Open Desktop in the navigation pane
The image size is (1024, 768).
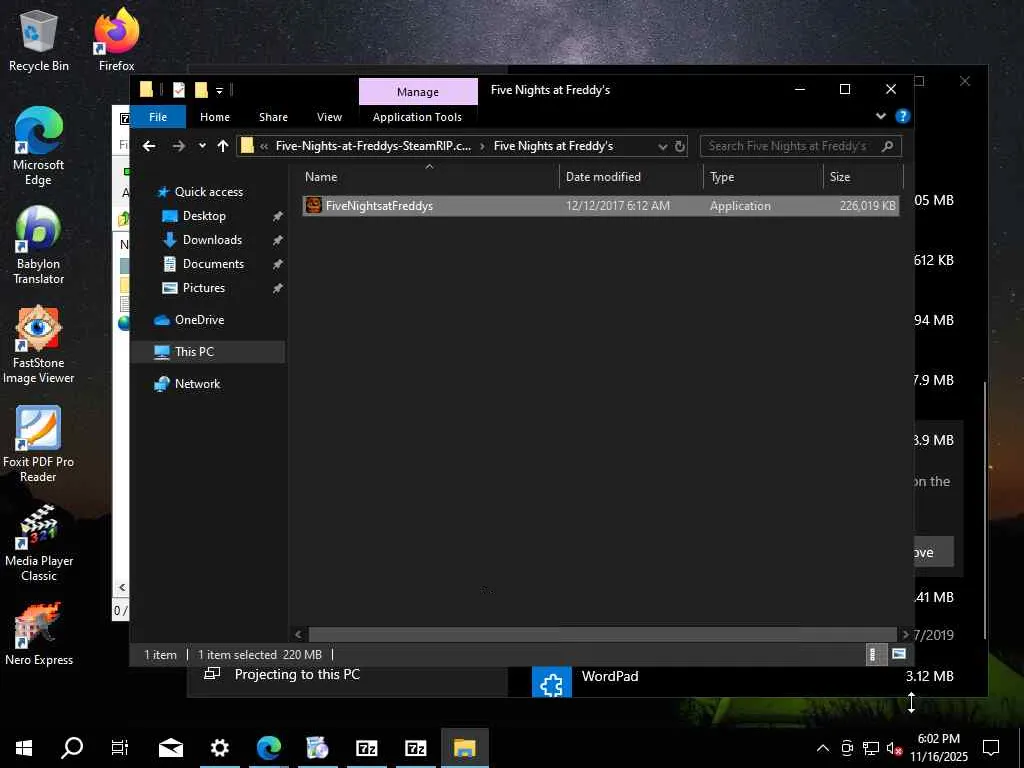204,216
